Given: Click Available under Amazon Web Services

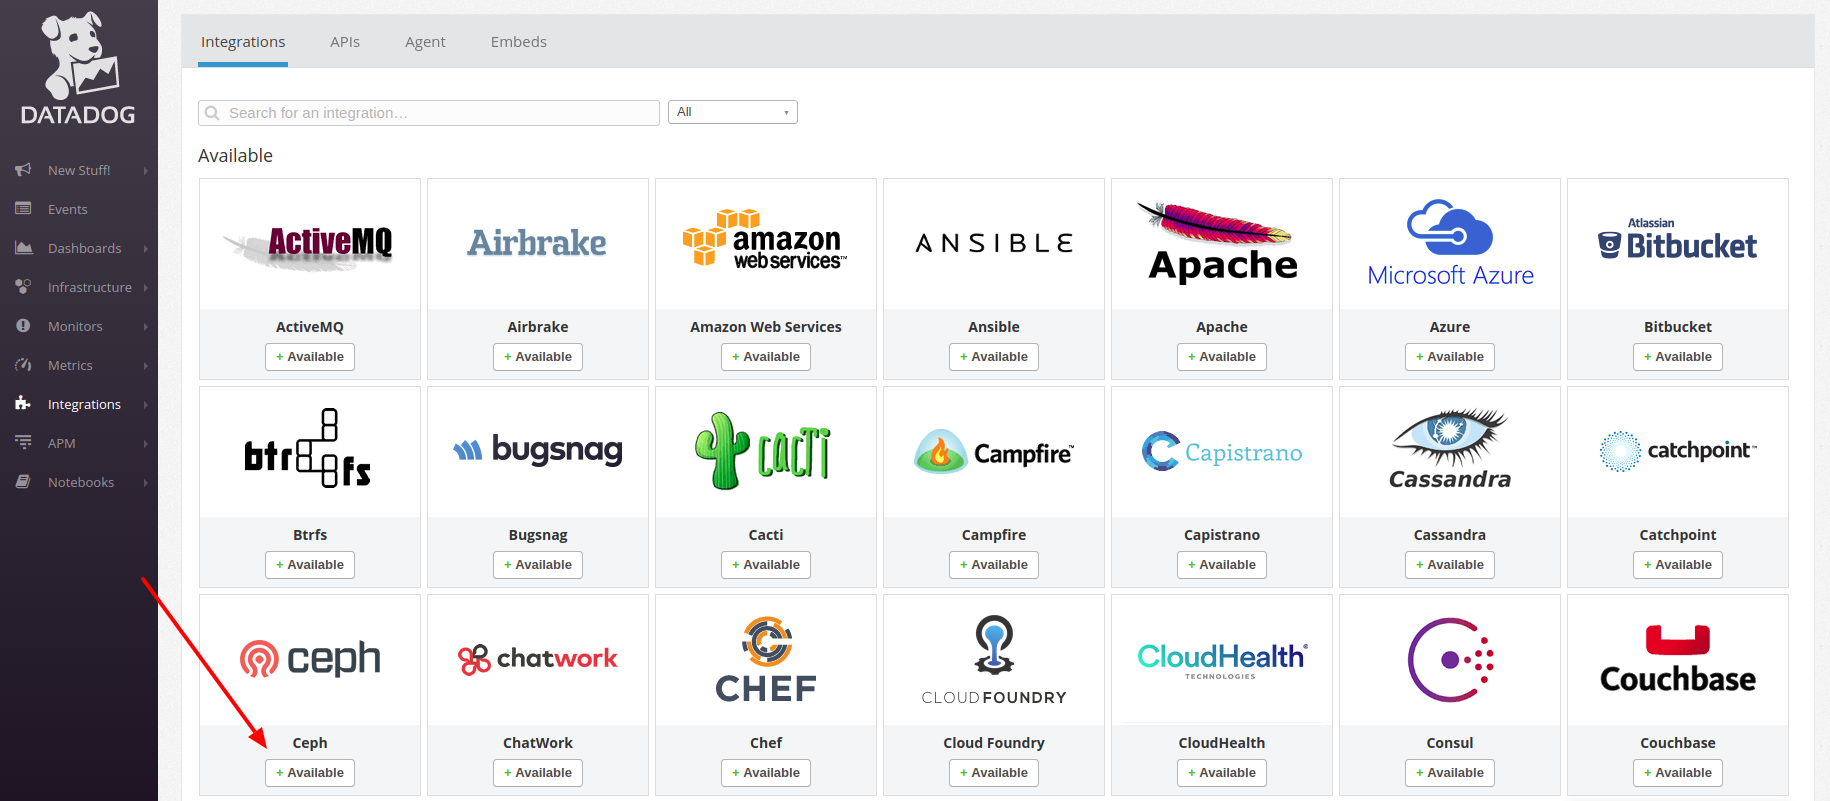Looking at the screenshot, I should click(x=766, y=357).
